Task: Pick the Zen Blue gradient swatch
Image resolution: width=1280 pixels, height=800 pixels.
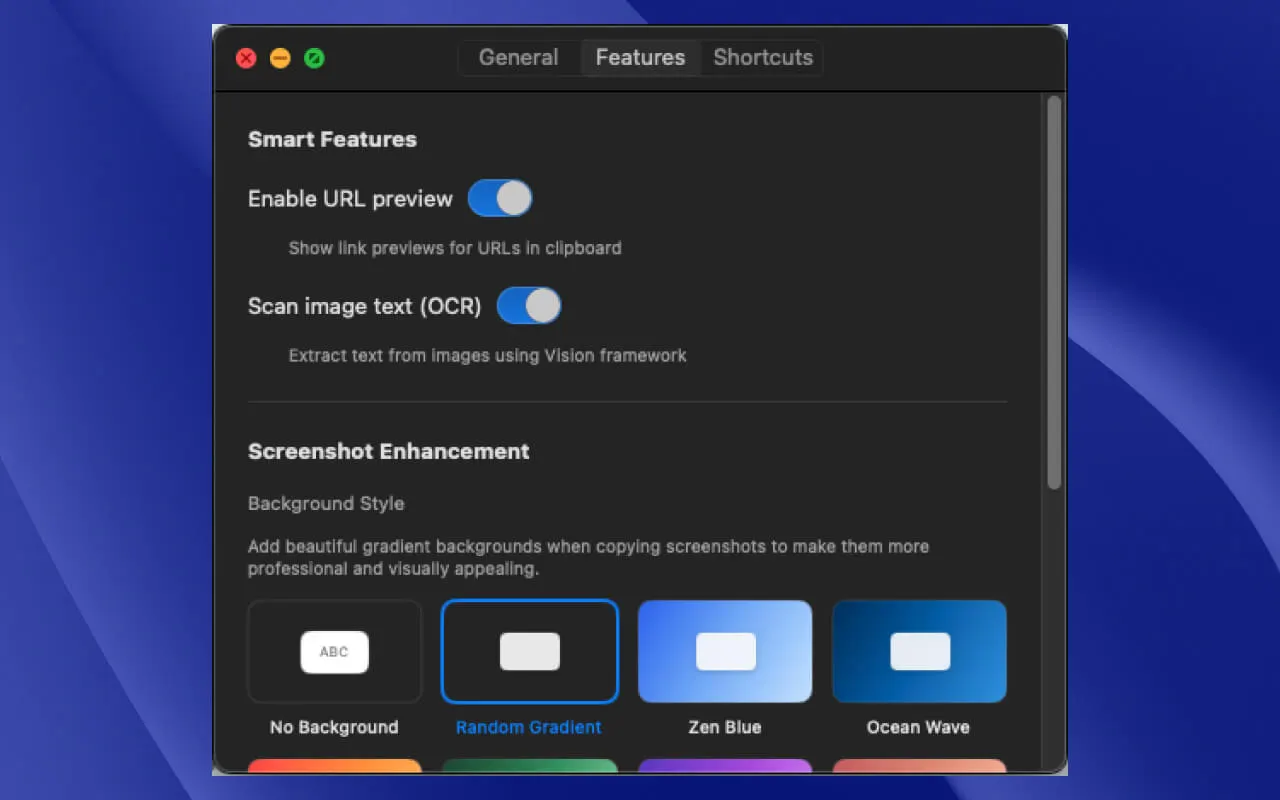Action: click(x=725, y=652)
